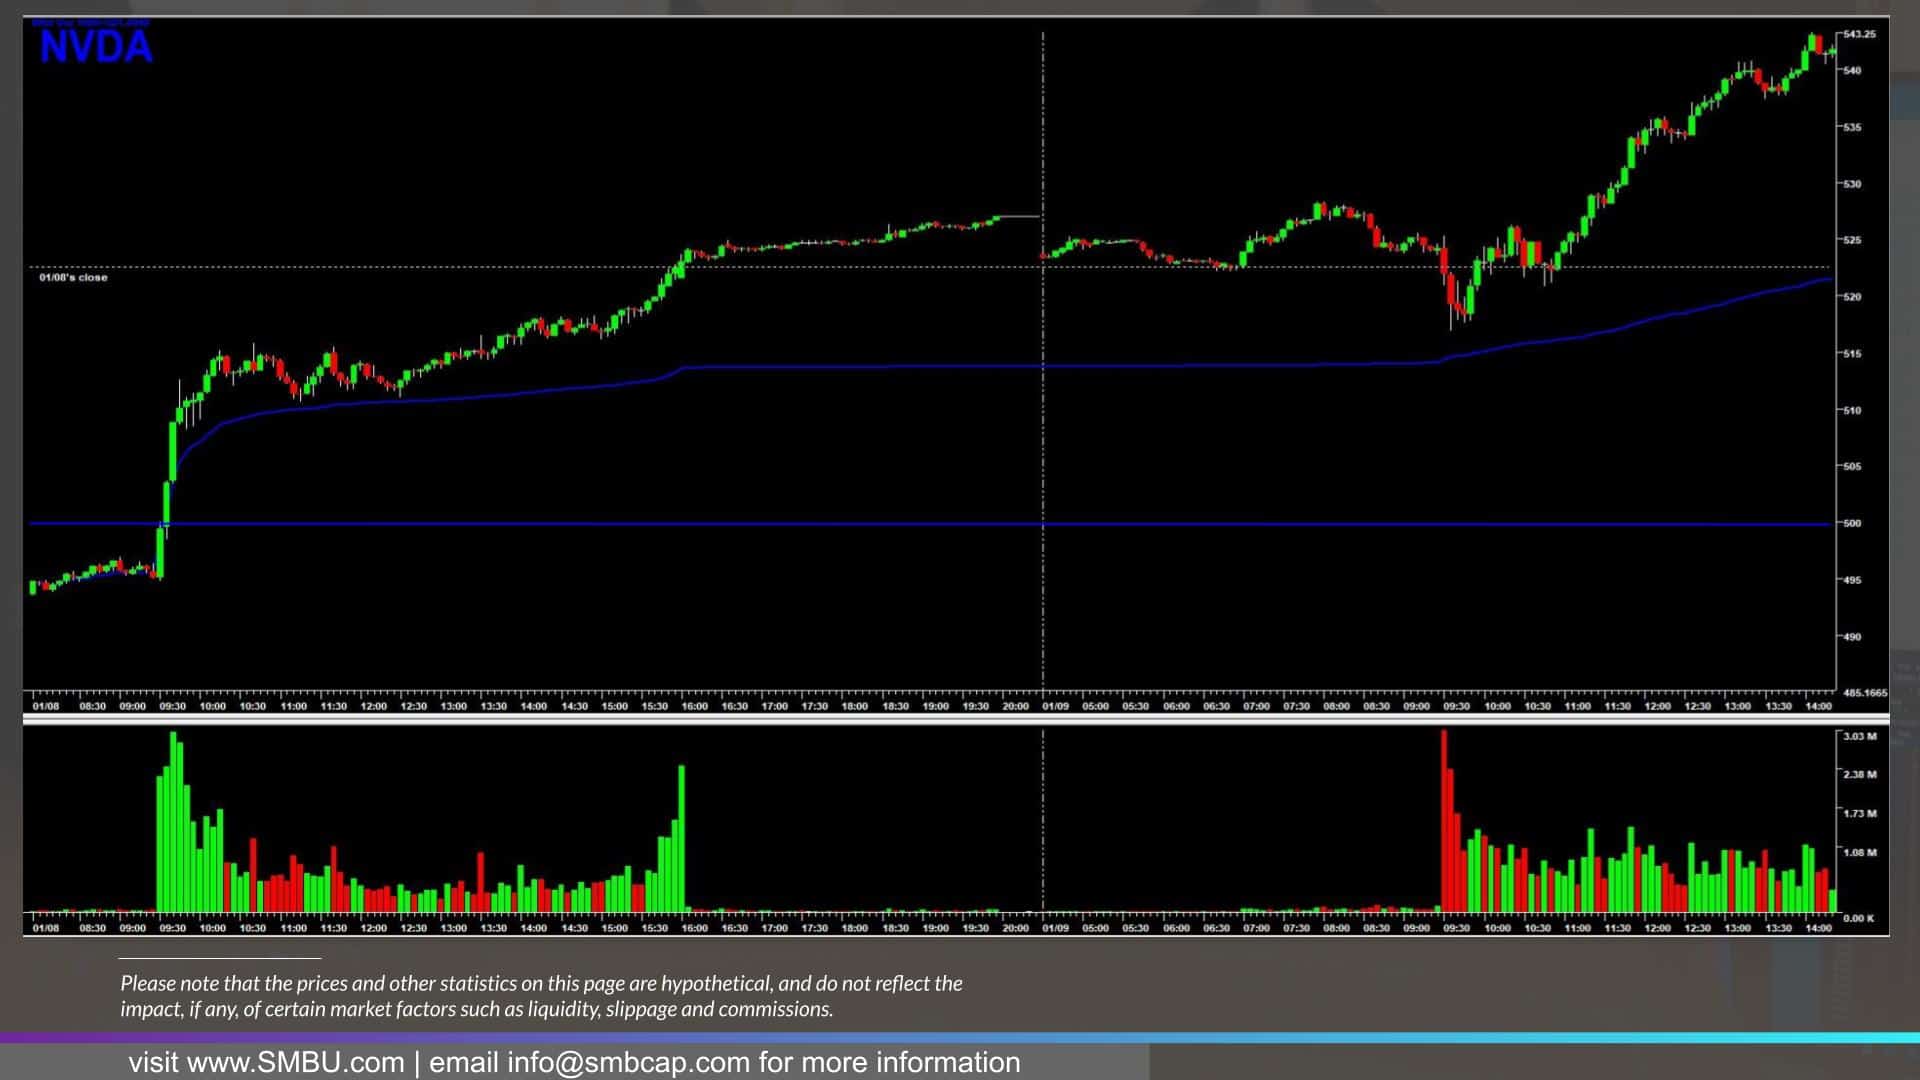Select the 500 level on the price axis
The height and width of the screenshot is (1080, 1920).
(x=1851, y=523)
